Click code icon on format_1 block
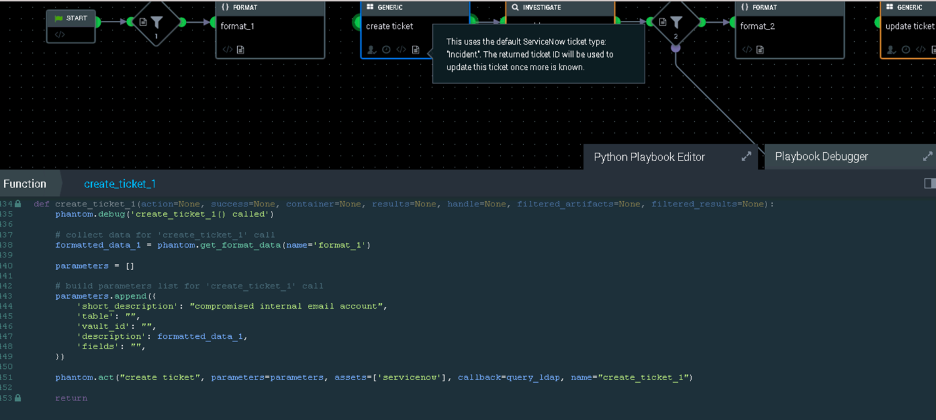Viewport: 936px width, 420px height. pyautogui.click(x=228, y=49)
